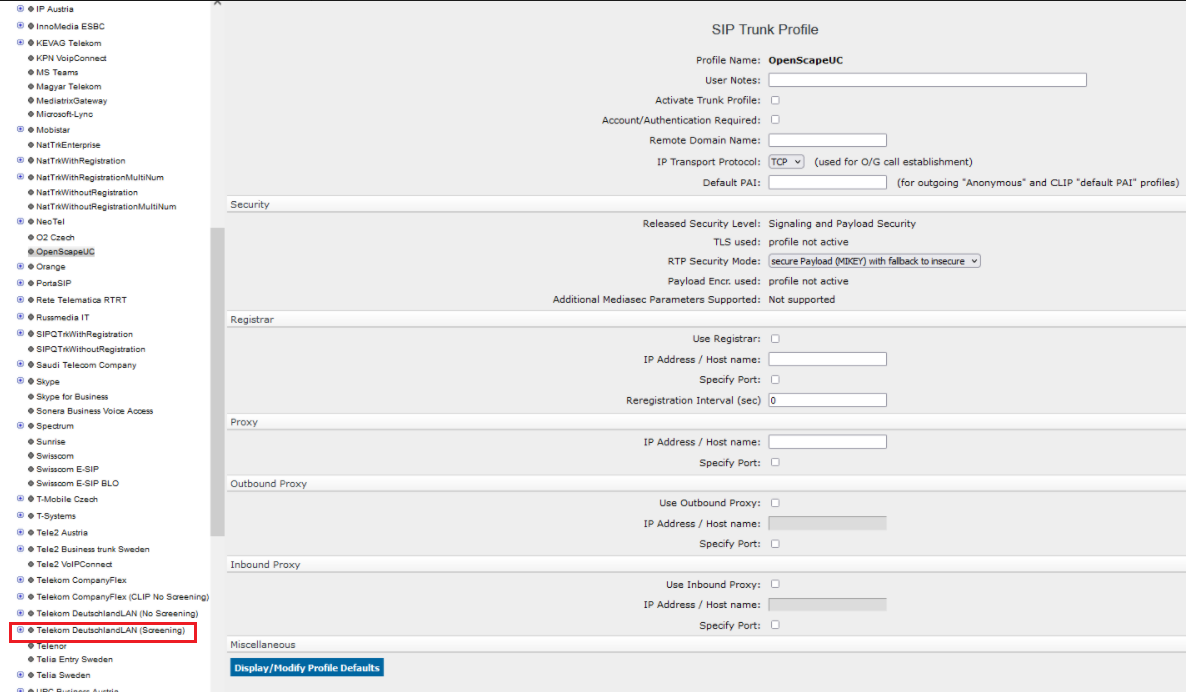Screen dimensions: 1186x692
Task: Click the bullet icon beside Sunrise
Action: tap(31, 442)
